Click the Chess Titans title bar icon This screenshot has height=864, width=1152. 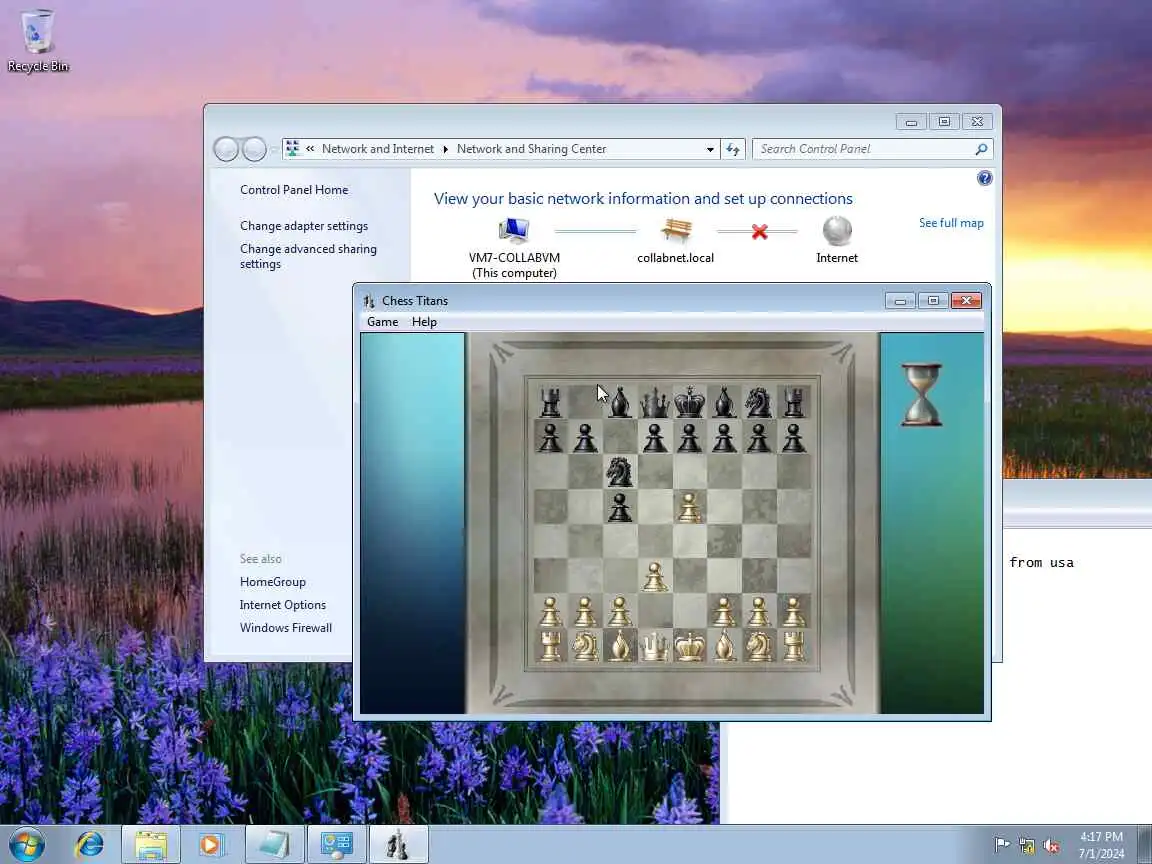point(369,300)
